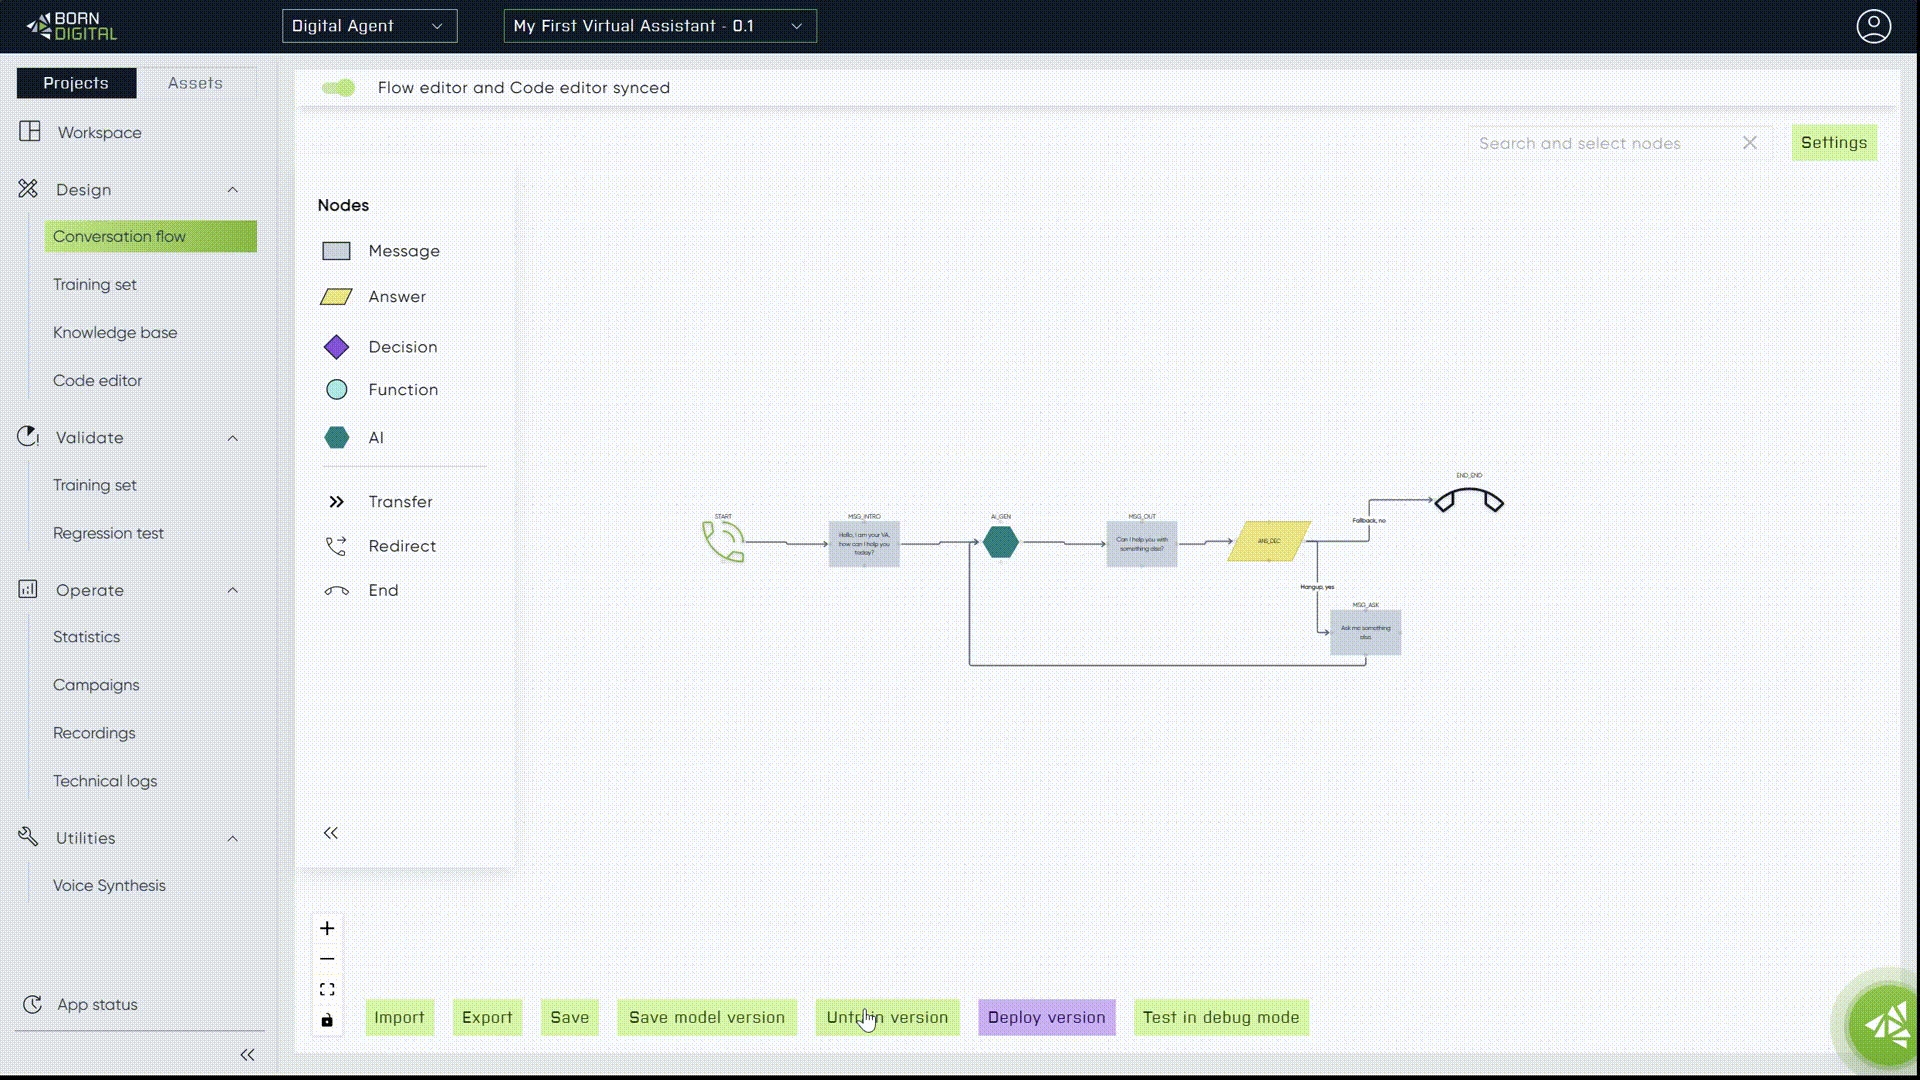Open the user profile icon
Image resolution: width=1920 pixels, height=1080 pixels.
point(1873,26)
